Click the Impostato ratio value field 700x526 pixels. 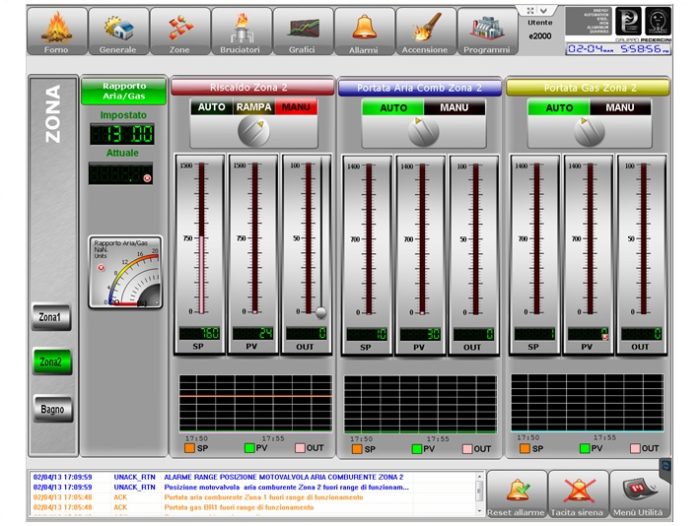[x=122, y=134]
